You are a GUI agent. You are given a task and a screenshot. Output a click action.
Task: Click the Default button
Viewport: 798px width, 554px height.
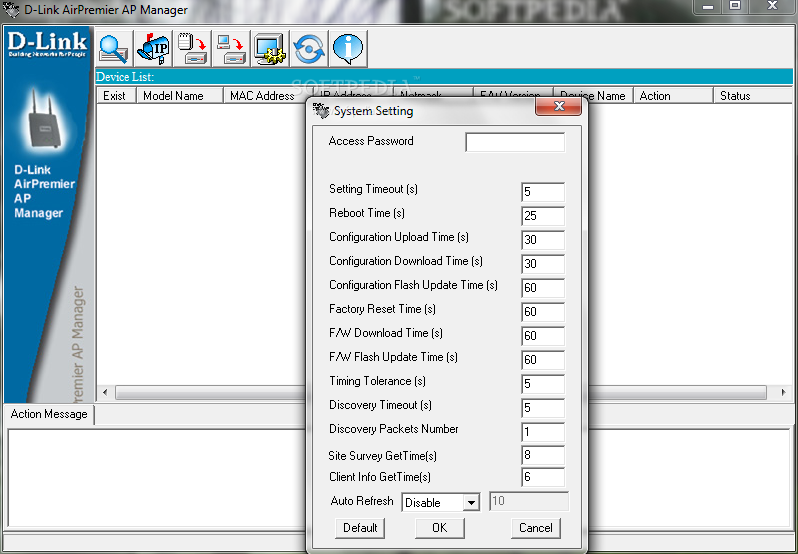pyautogui.click(x=360, y=528)
